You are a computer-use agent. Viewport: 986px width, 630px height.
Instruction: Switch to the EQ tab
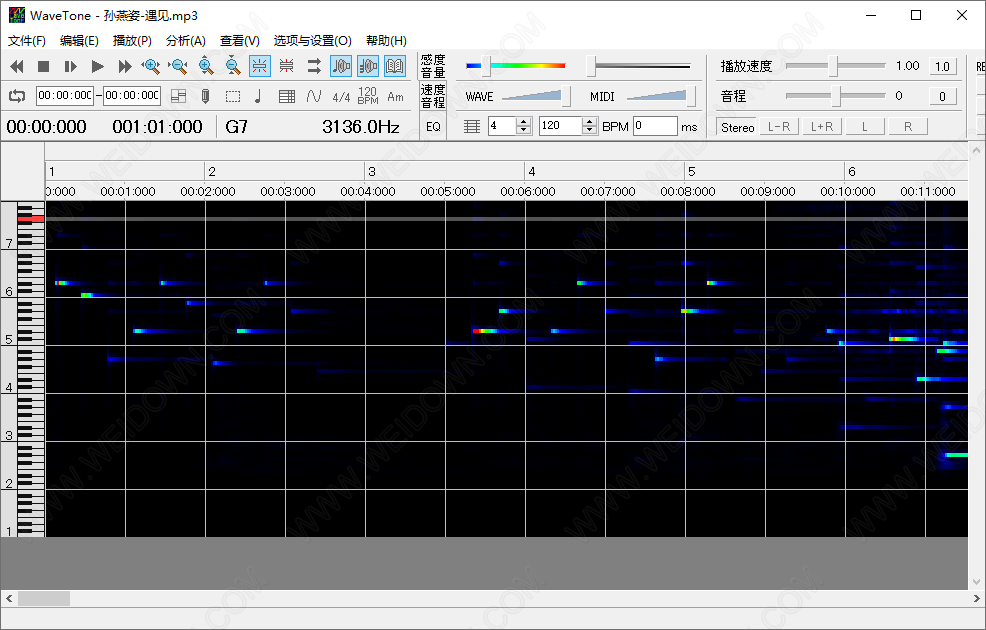click(x=433, y=126)
